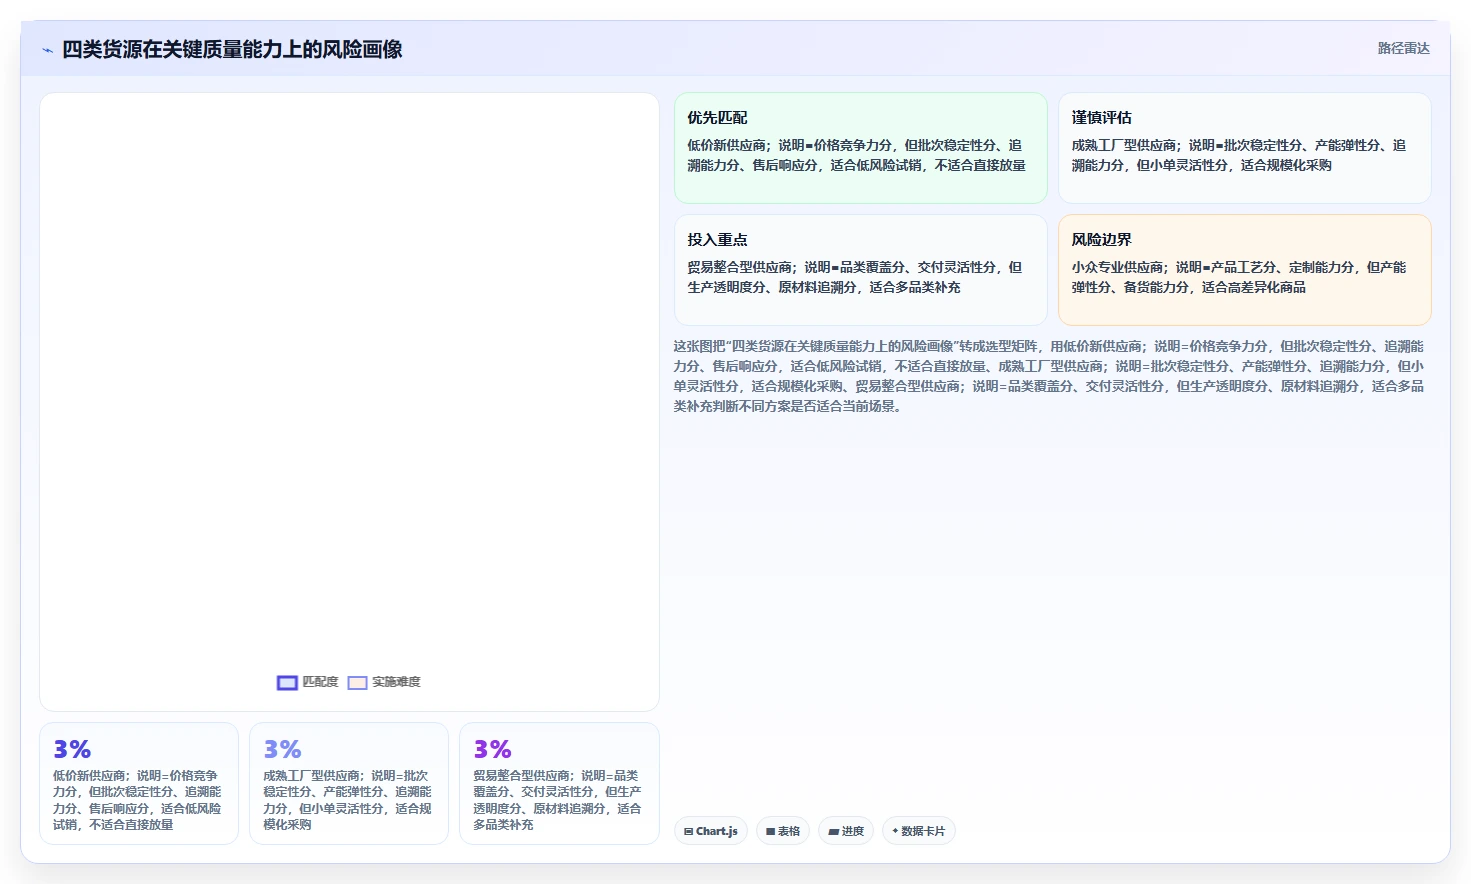1471x884 pixels.
Task: Select the 贸易整合型供应商 3% stat card
Action: click(559, 784)
